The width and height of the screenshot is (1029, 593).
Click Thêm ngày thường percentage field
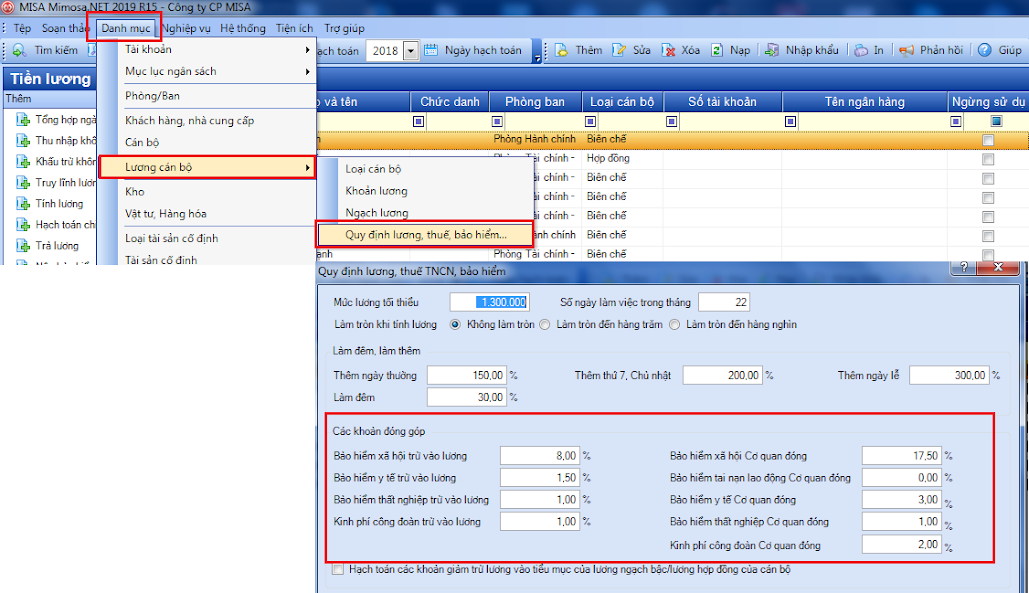point(467,375)
